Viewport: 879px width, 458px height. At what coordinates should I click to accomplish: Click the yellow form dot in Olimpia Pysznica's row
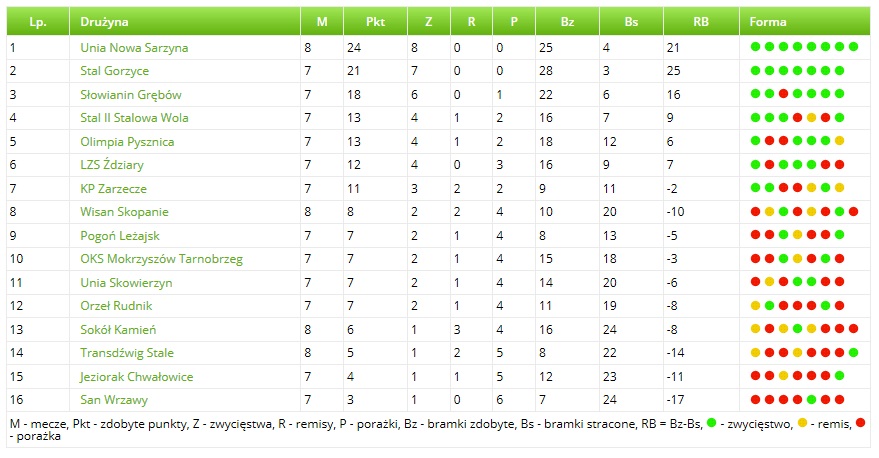point(840,141)
